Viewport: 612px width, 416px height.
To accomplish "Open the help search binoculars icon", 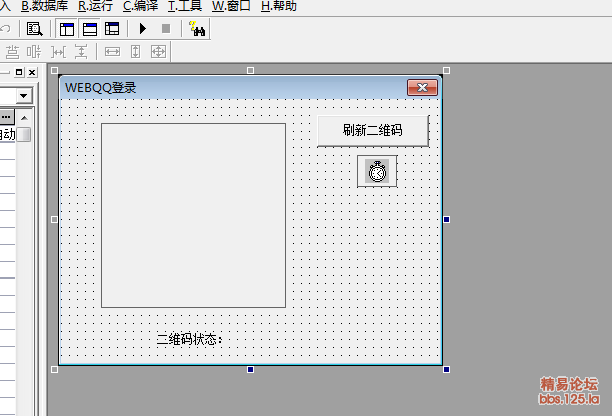I will [x=197, y=29].
